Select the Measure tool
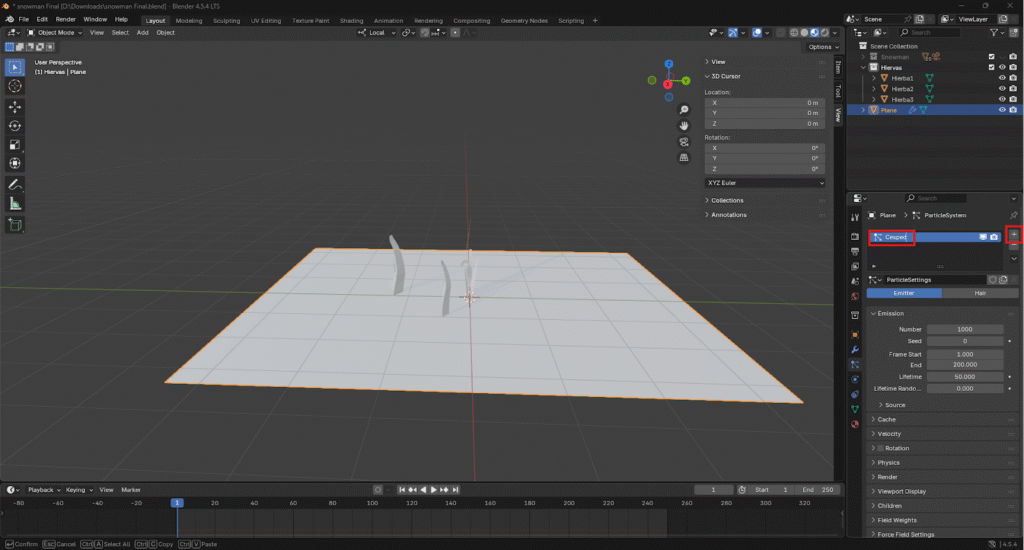The width and height of the screenshot is (1024, 550). point(15,203)
